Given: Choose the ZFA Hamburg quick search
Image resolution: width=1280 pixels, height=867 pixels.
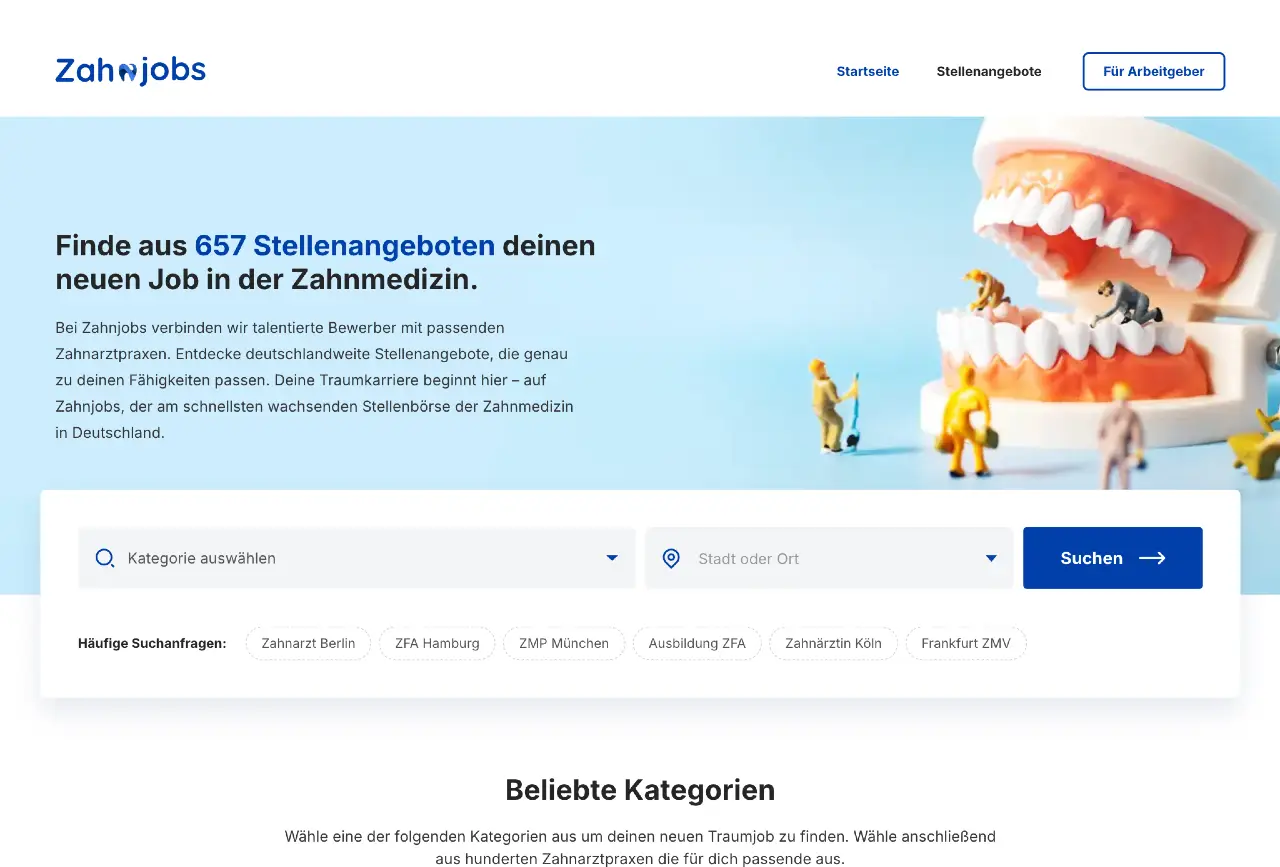Looking at the screenshot, I should (x=437, y=643).
